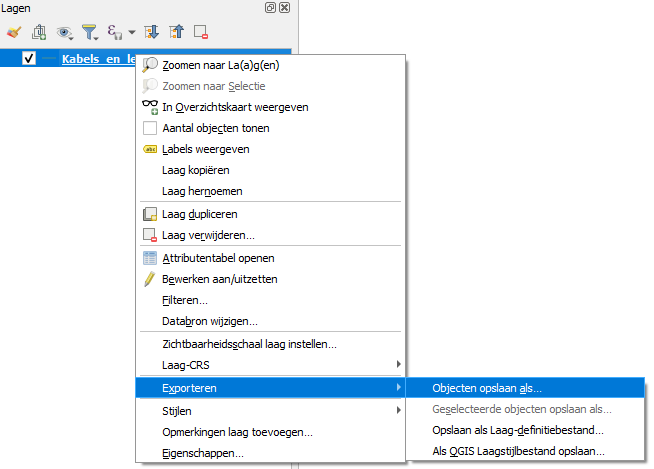Select Laag hernoemen
This screenshot has width=654, height=469.
coord(270,191)
